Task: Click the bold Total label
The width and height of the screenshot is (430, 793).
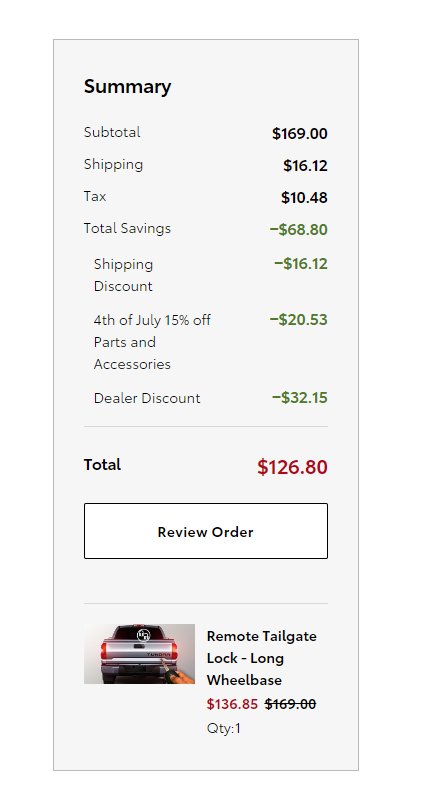Action: pyautogui.click(x=102, y=465)
